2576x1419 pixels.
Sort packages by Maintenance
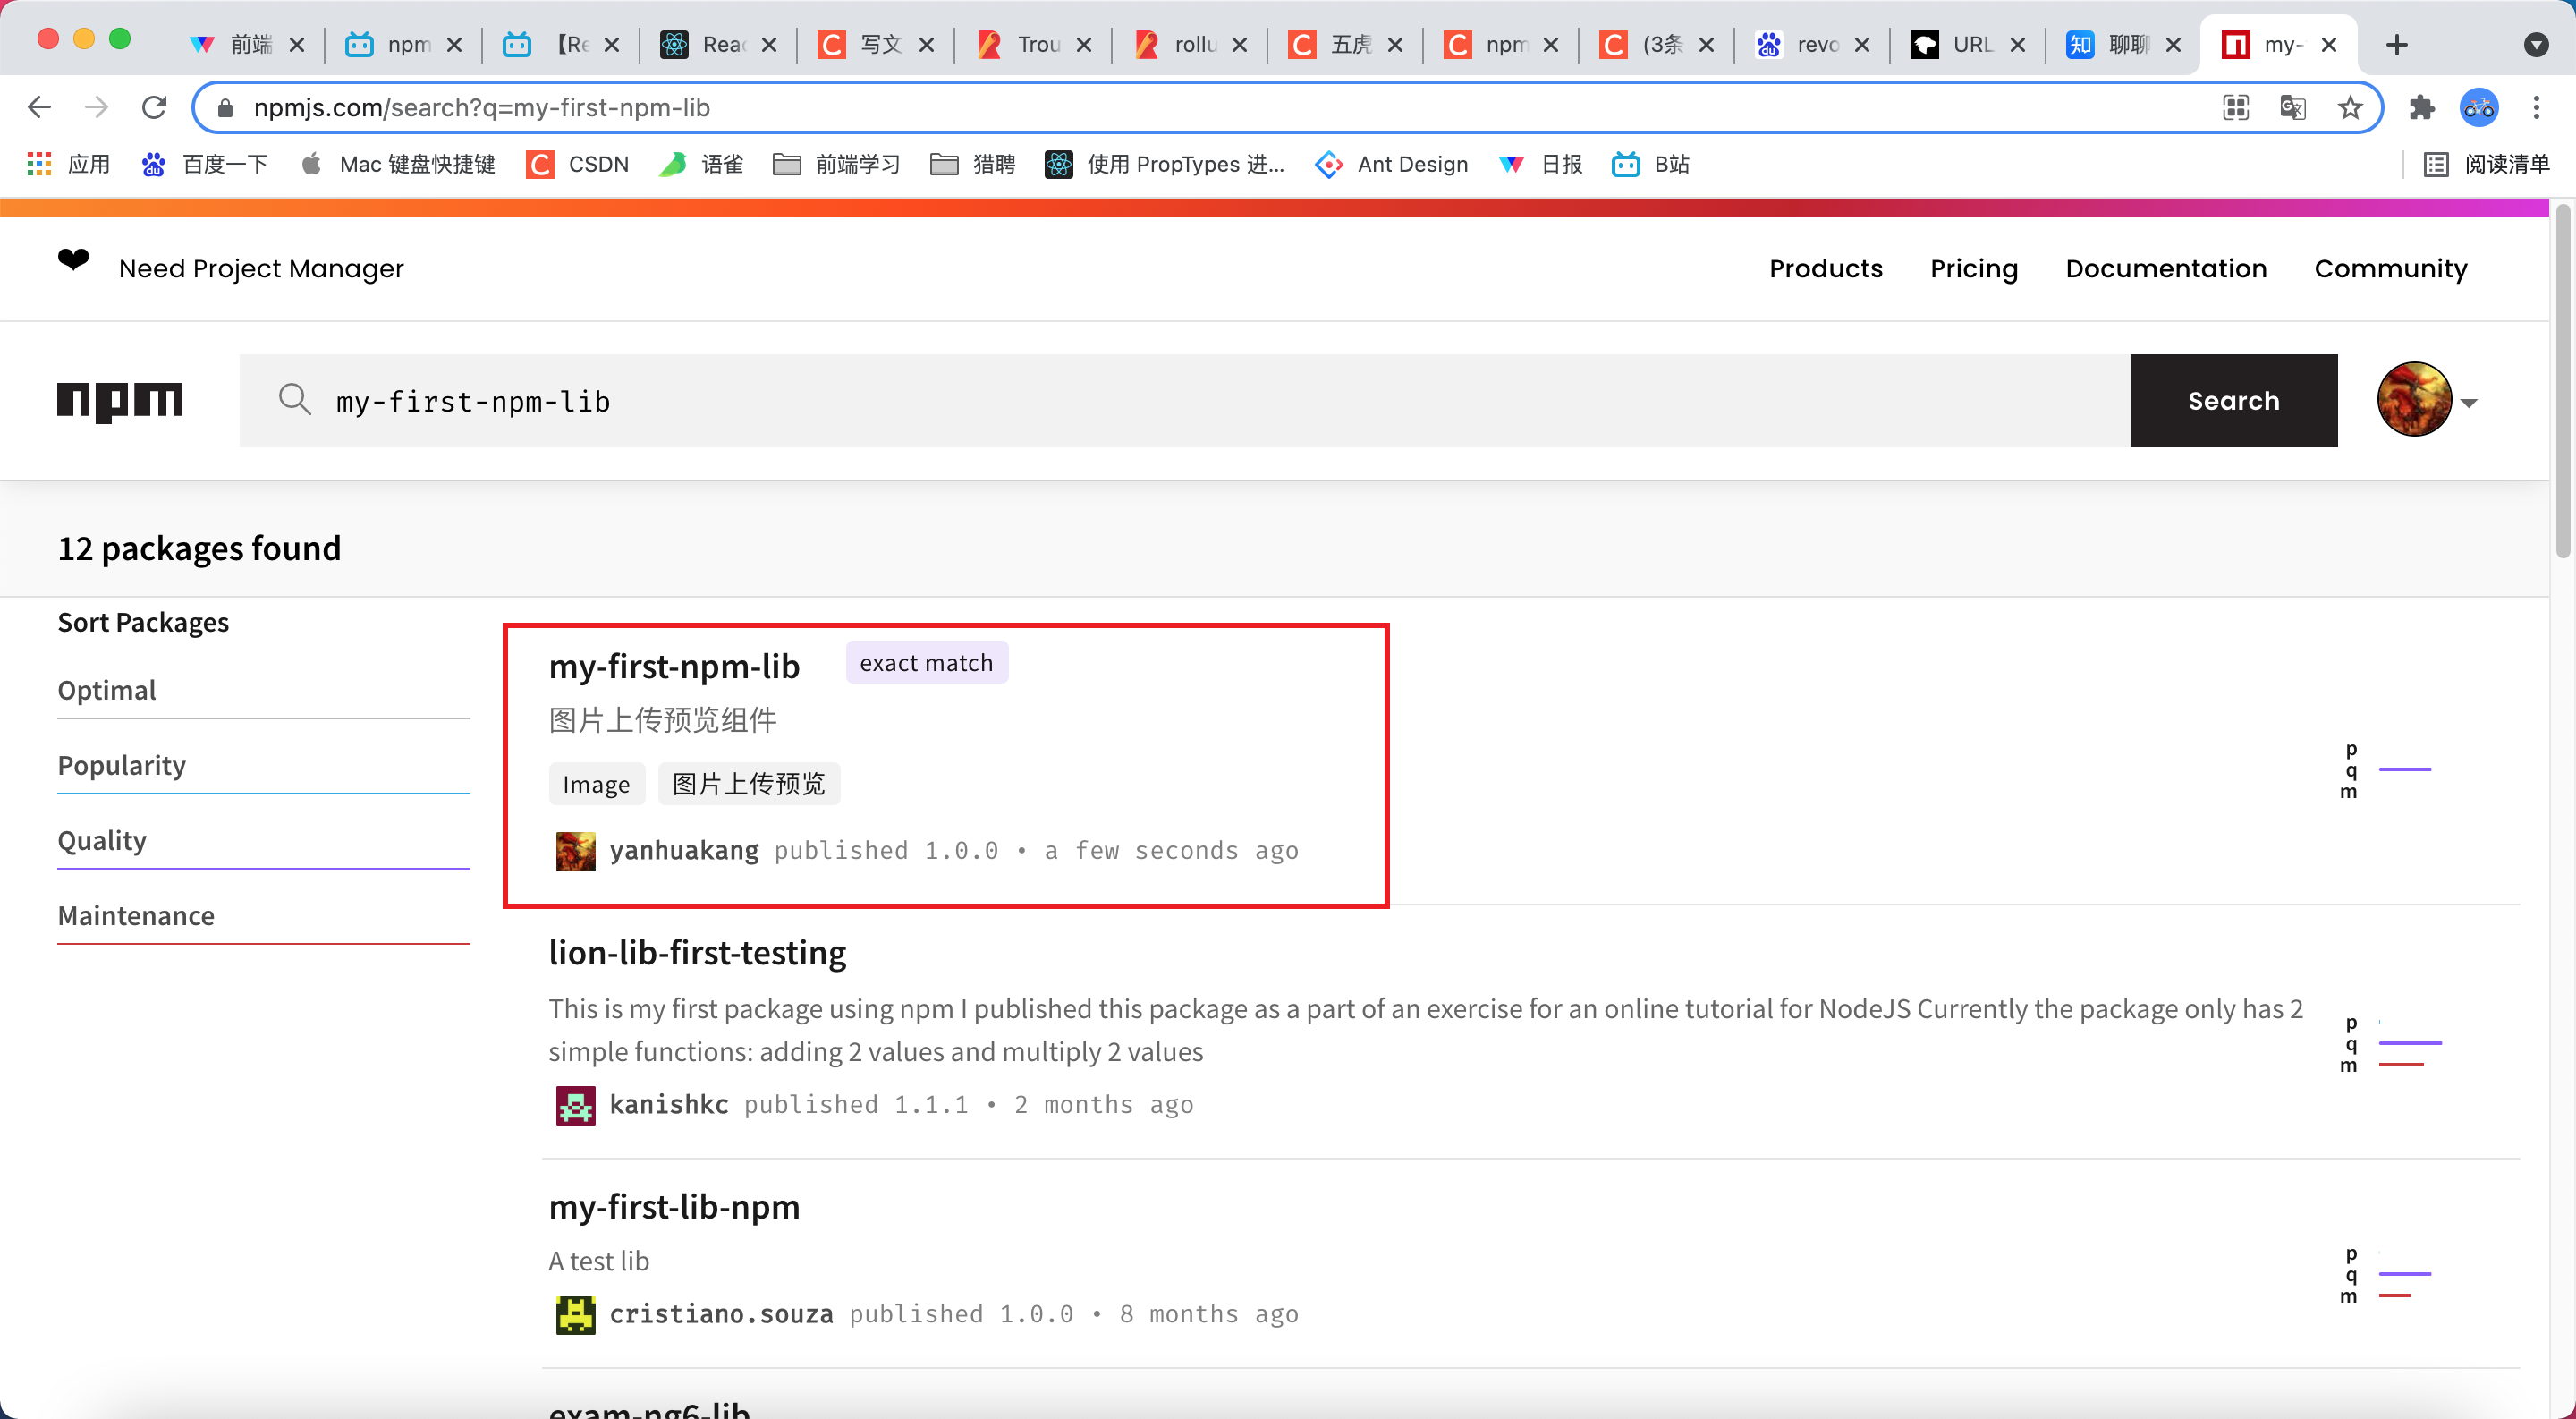136,915
